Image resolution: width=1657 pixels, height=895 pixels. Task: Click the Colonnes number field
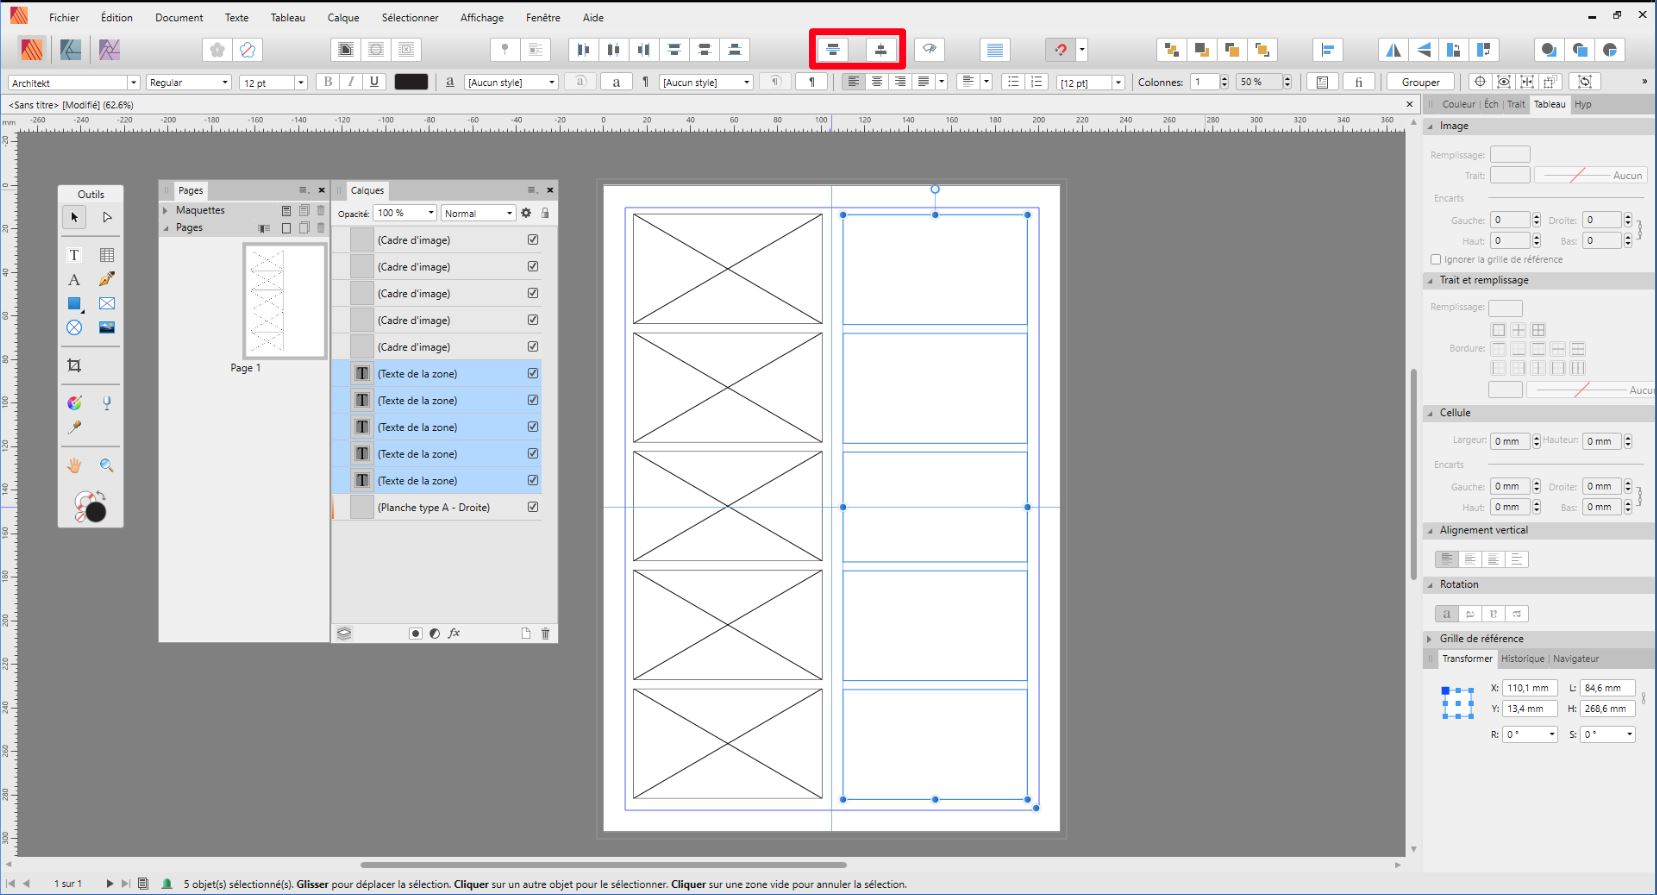coord(1203,82)
